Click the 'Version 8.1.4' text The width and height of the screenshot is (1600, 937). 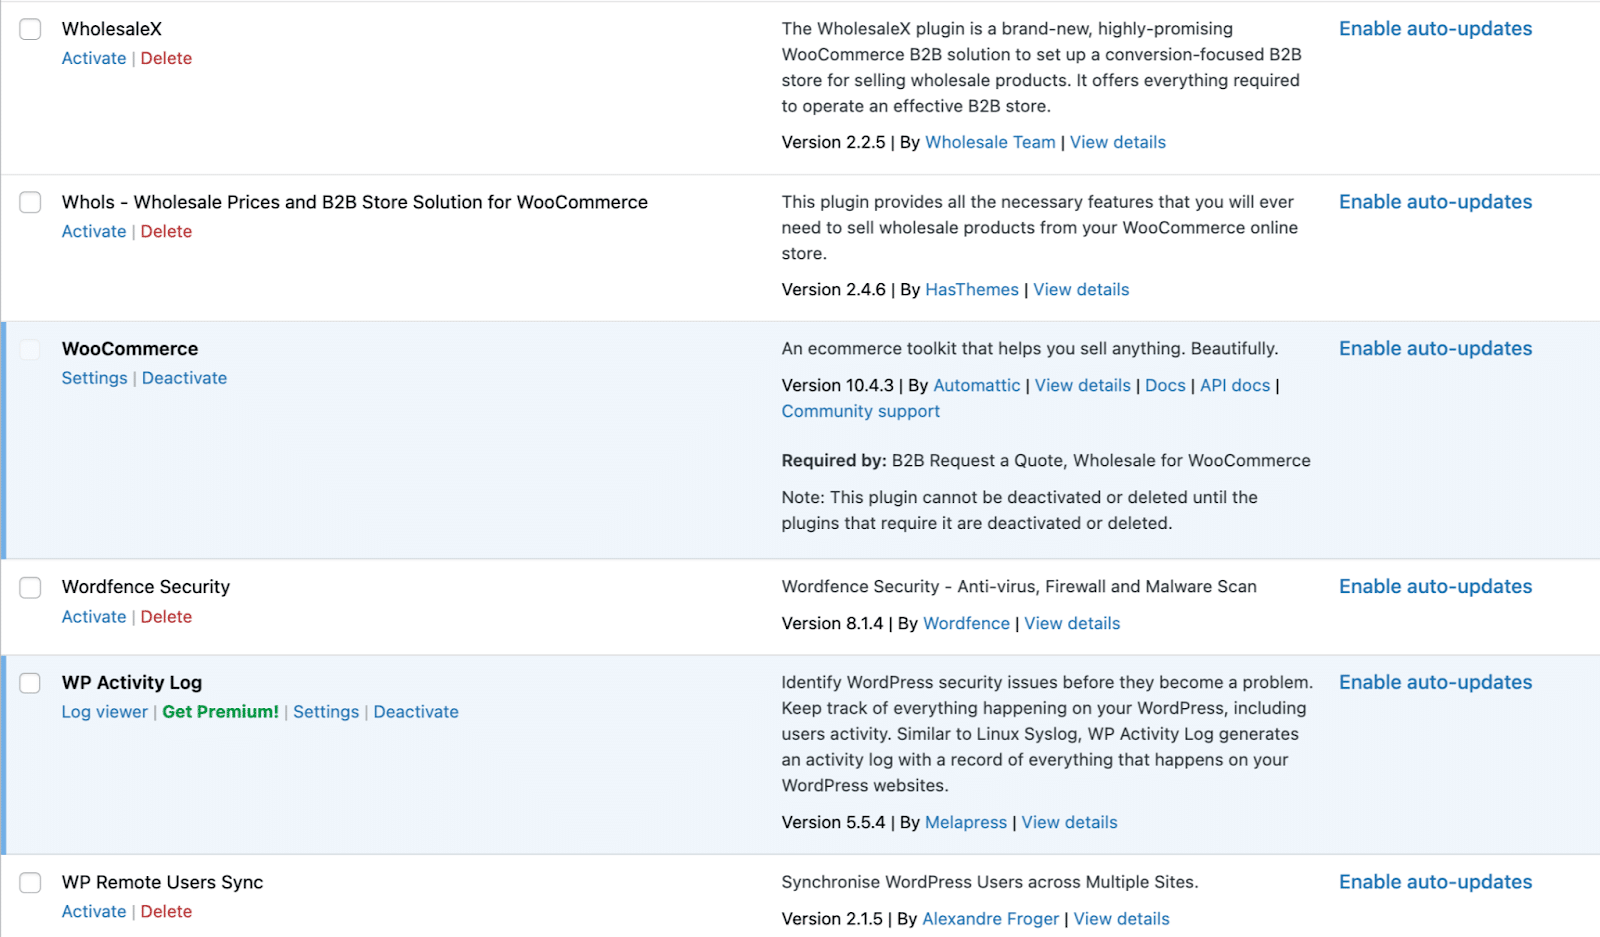(833, 623)
